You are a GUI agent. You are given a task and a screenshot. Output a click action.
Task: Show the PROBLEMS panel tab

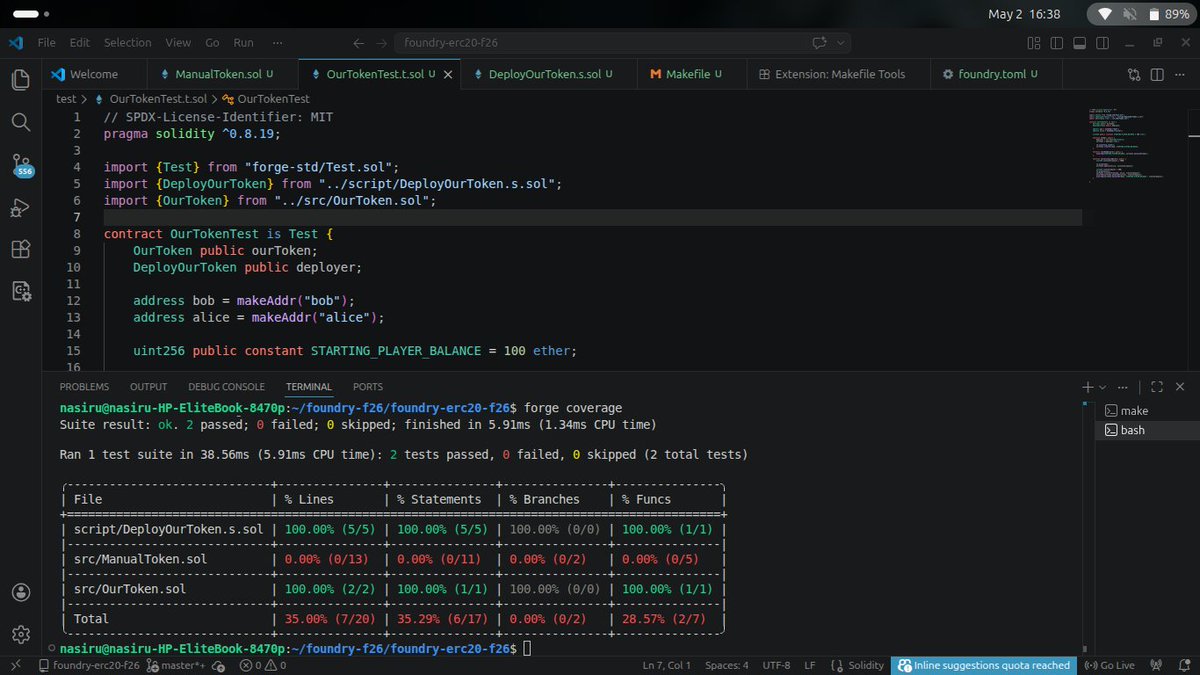[x=84, y=387]
